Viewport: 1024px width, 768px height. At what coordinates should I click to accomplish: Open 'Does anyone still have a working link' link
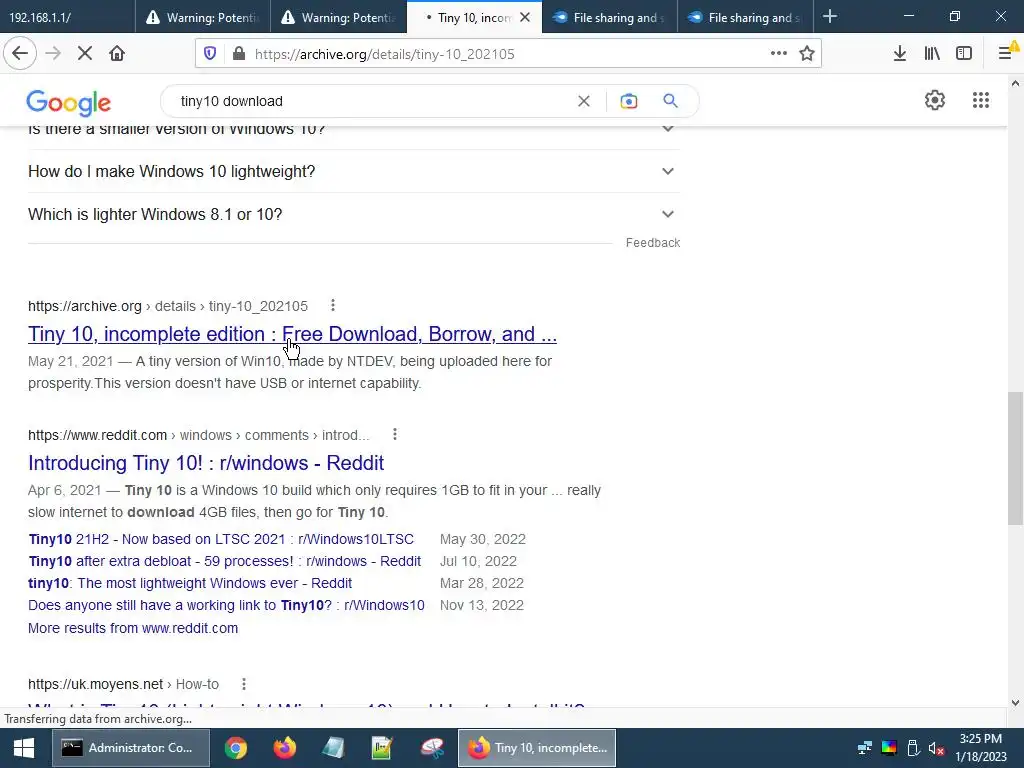coord(226,605)
